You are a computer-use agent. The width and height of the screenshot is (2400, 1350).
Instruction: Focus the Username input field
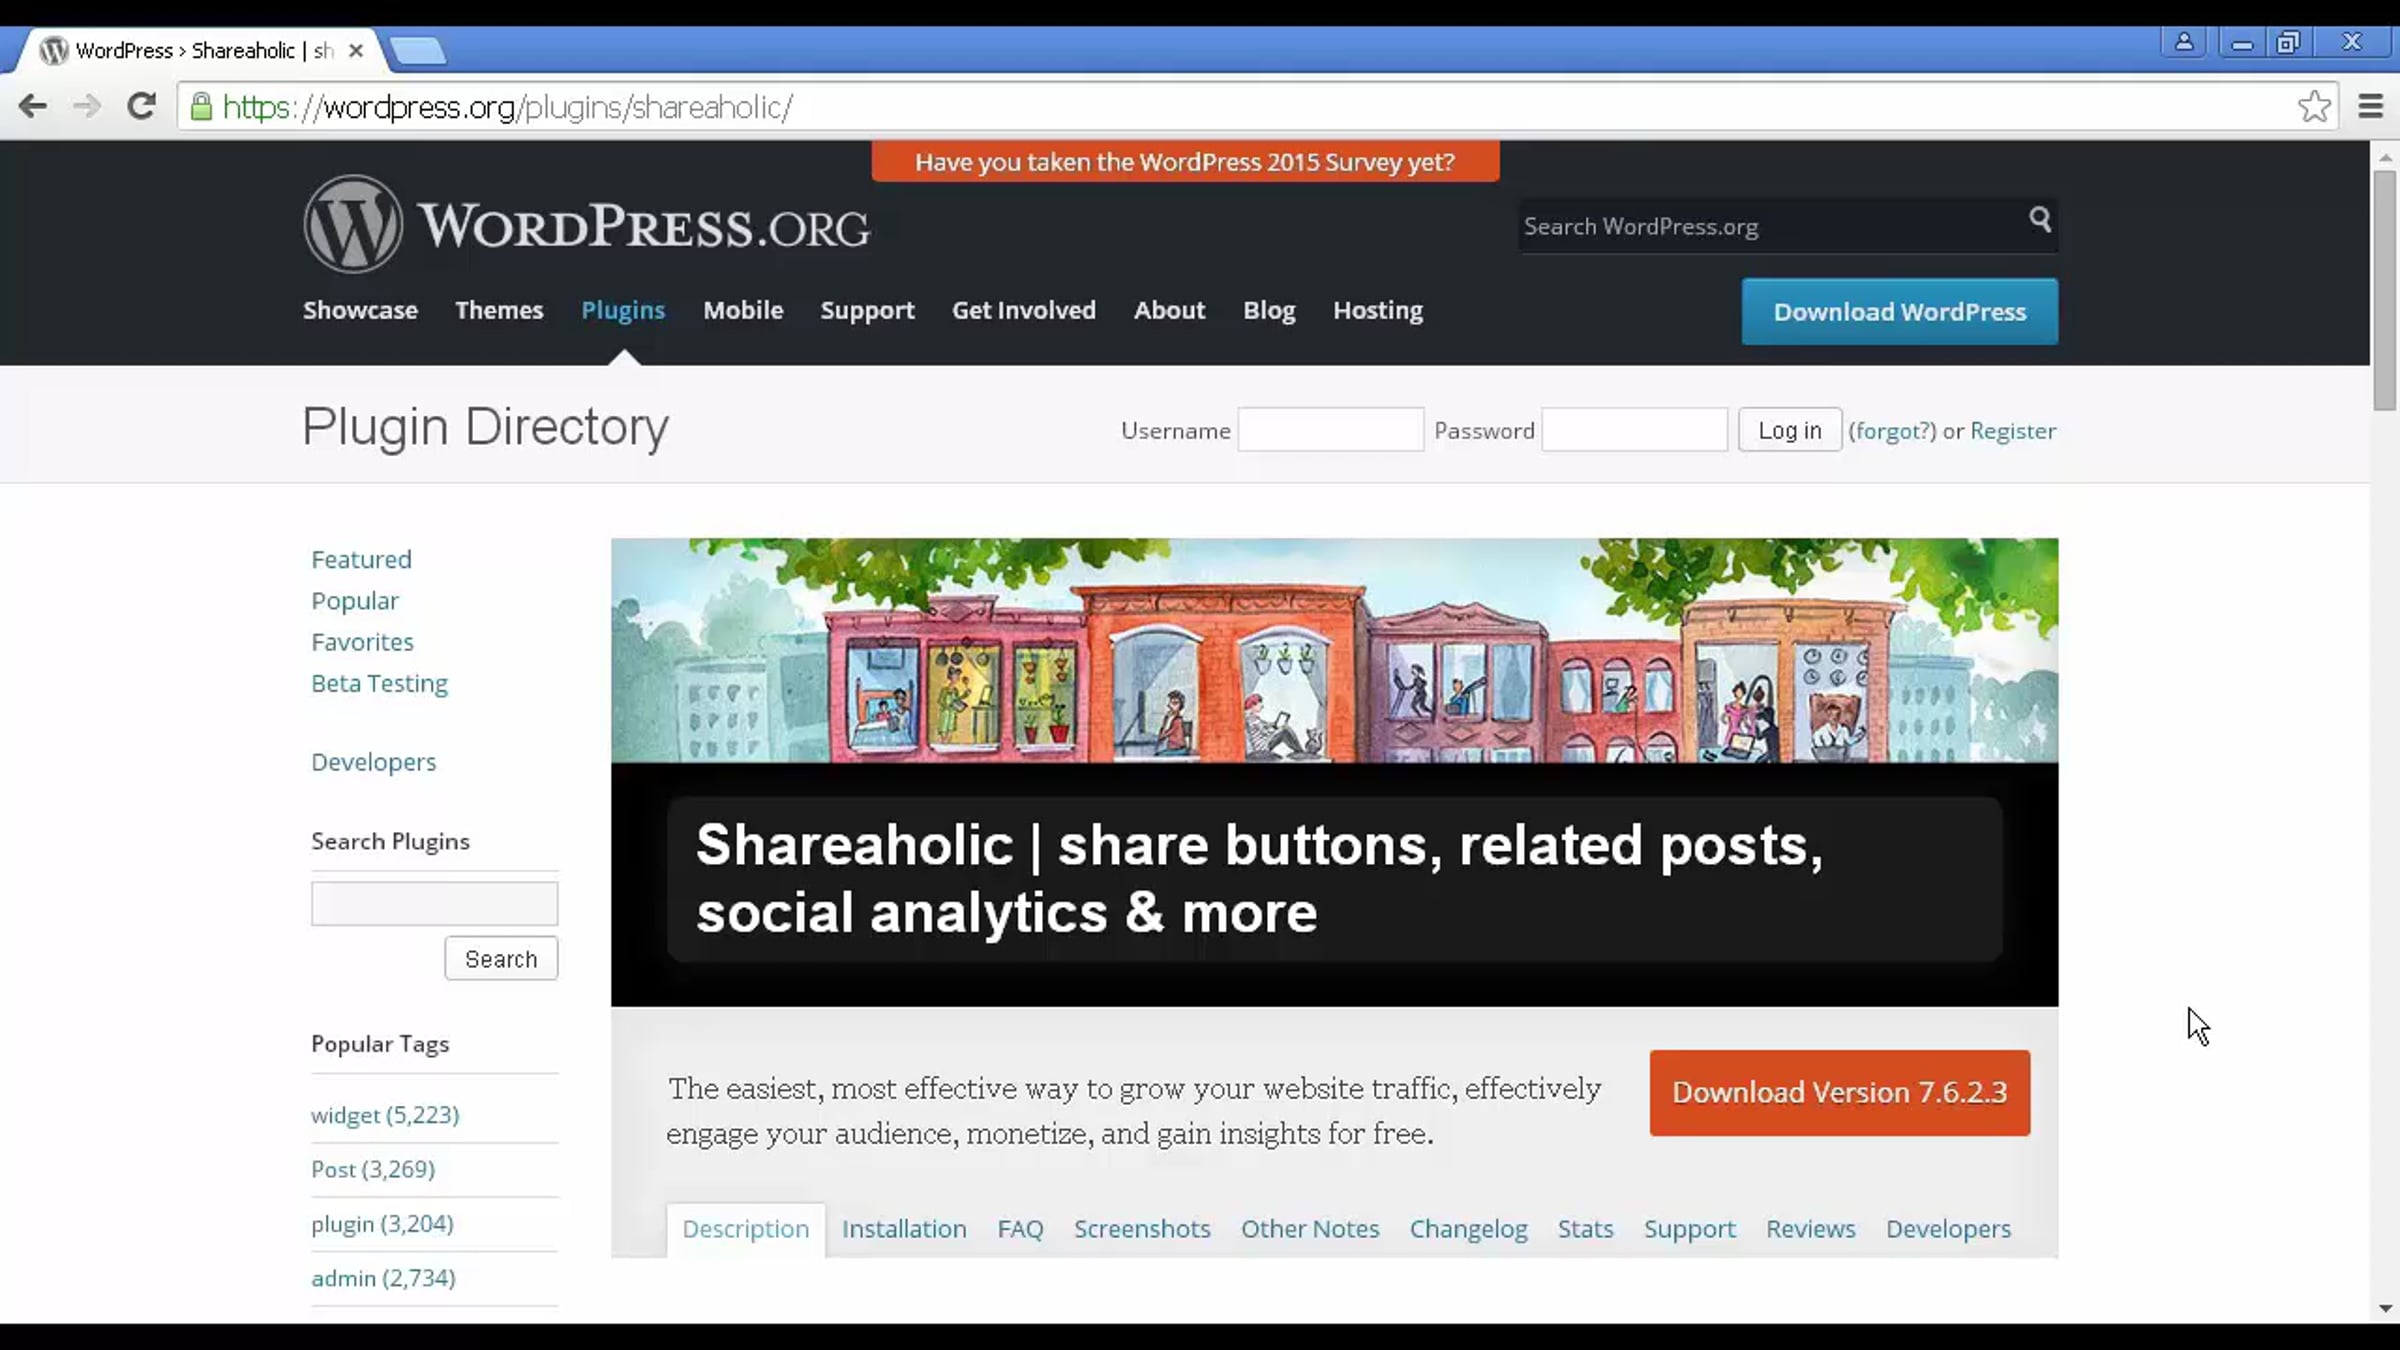click(x=1330, y=430)
